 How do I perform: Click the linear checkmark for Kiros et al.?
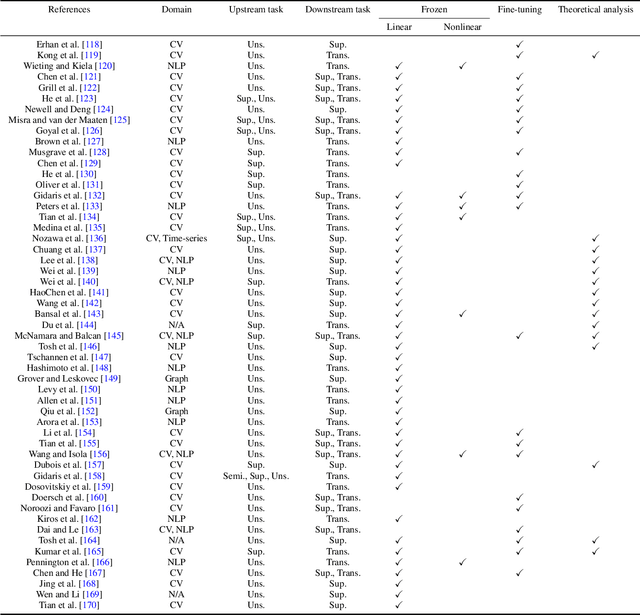pos(398,519)
